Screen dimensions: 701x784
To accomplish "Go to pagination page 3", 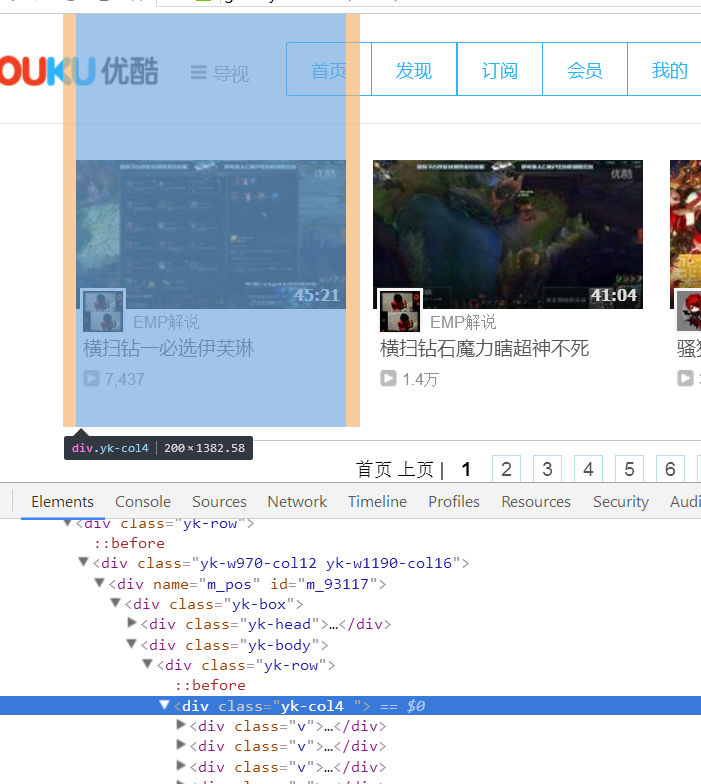I will click(548, 469).
